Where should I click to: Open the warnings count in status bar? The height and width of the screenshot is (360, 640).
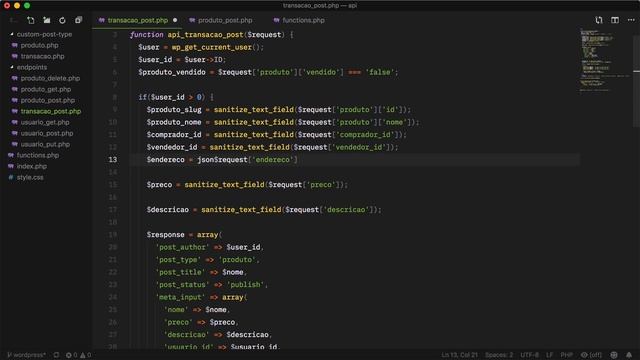86,355
